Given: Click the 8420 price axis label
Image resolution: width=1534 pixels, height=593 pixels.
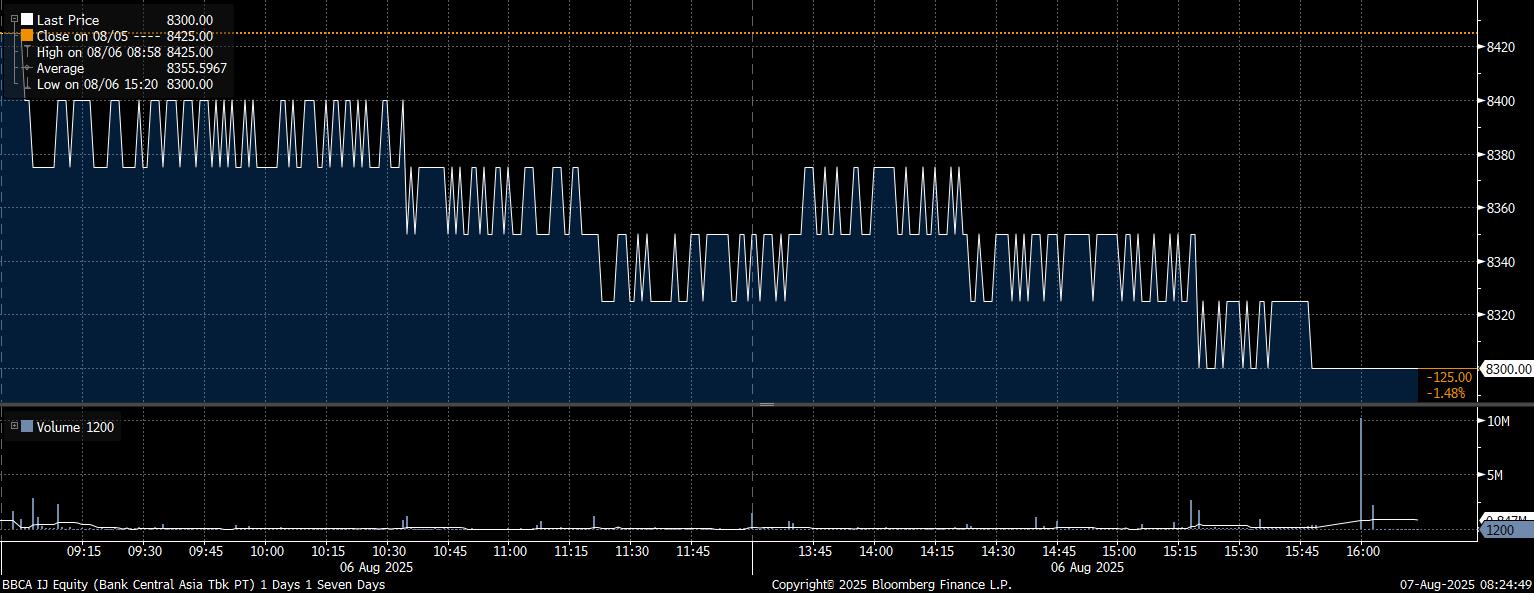Looking at the screenshot, I should [1500, 47].
